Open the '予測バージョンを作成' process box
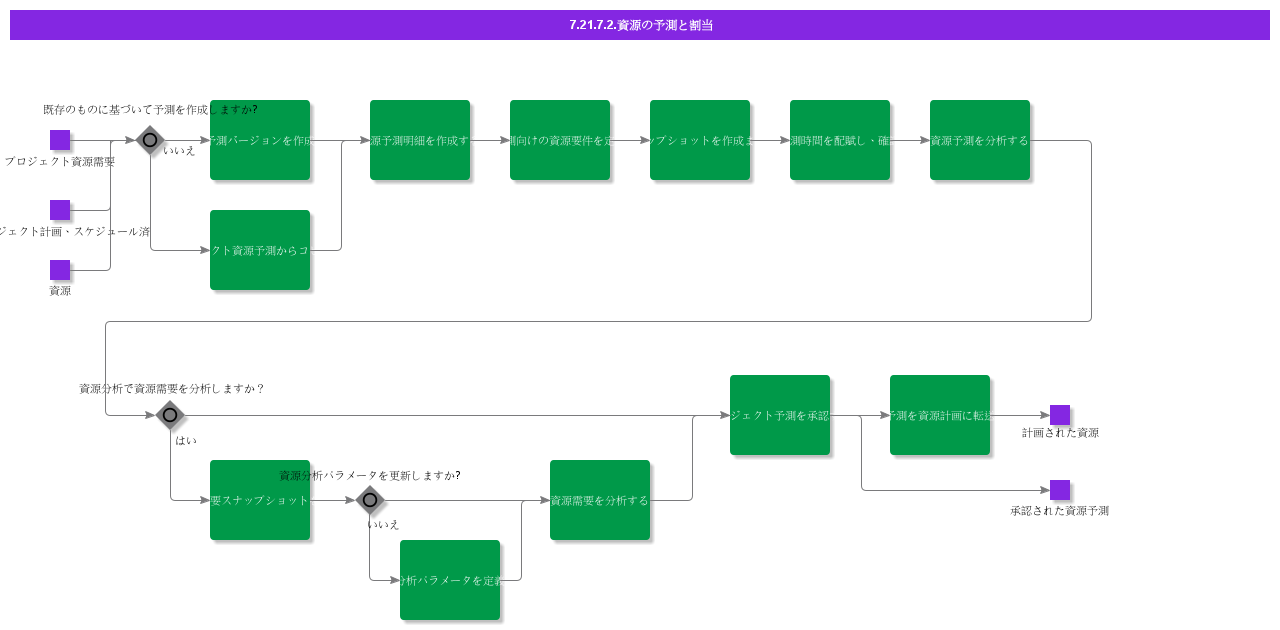The height and width of the screenshot is (630, 1280). [x=260, y=140]
